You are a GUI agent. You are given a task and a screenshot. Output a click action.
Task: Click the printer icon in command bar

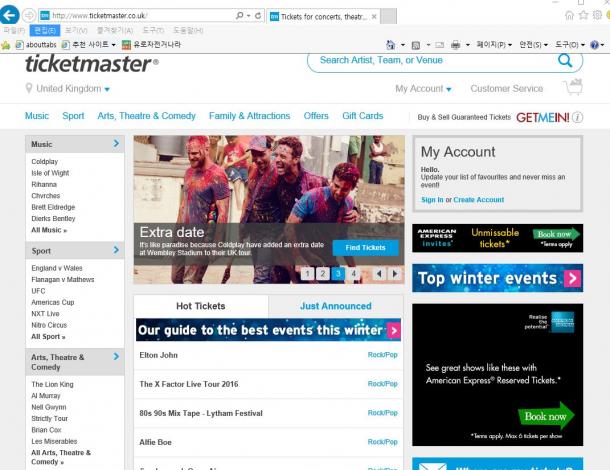point(456,45)
